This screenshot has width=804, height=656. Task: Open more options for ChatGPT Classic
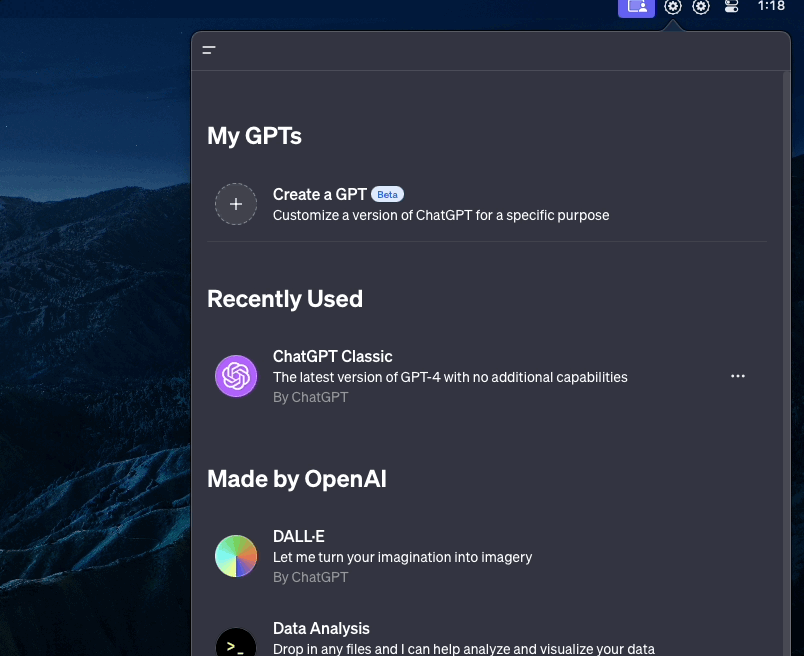738,376
